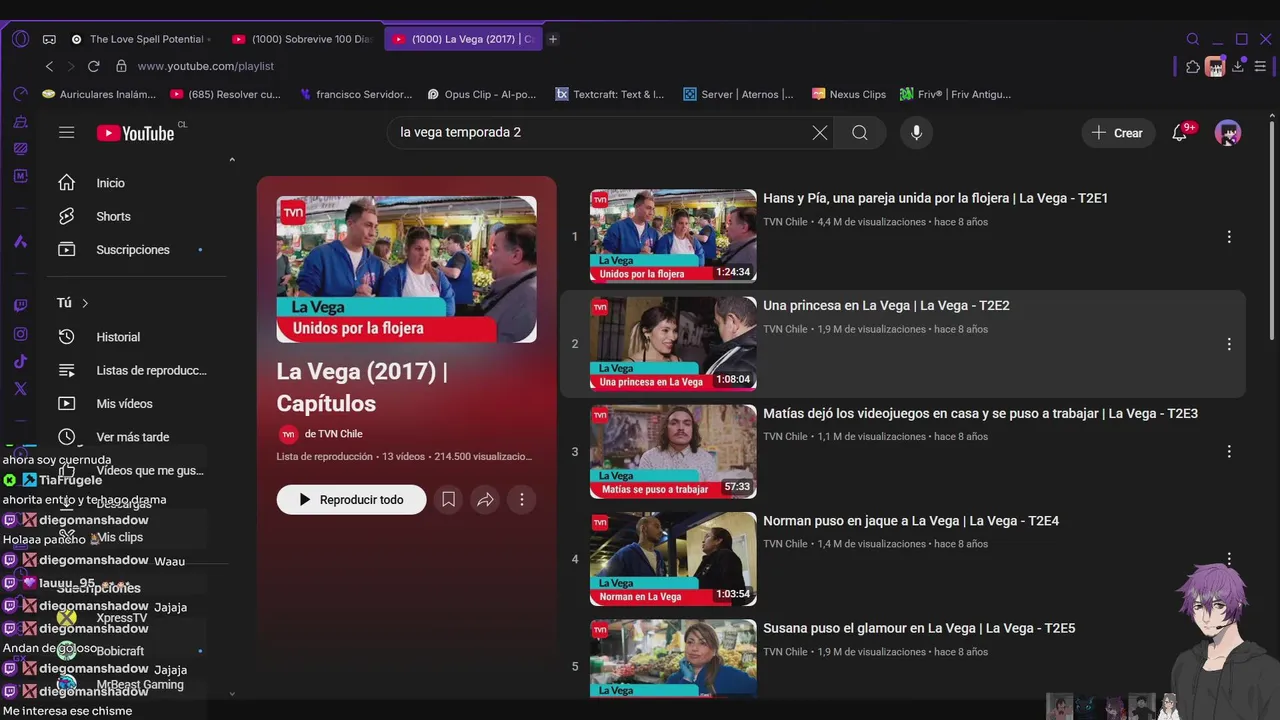Open the workspaces icon beside the Opera logo
1280x720 pixels.
[x=49, y=39]
